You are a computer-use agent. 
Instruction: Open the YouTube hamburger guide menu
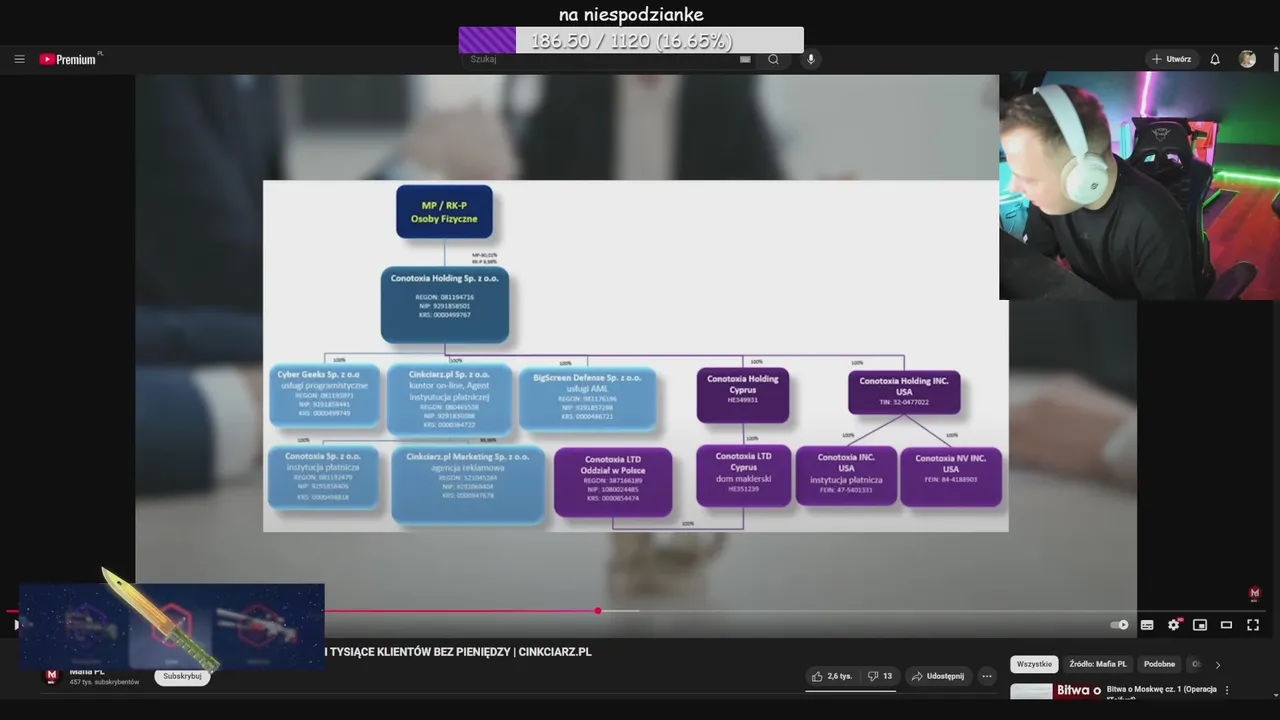(19, 59)
